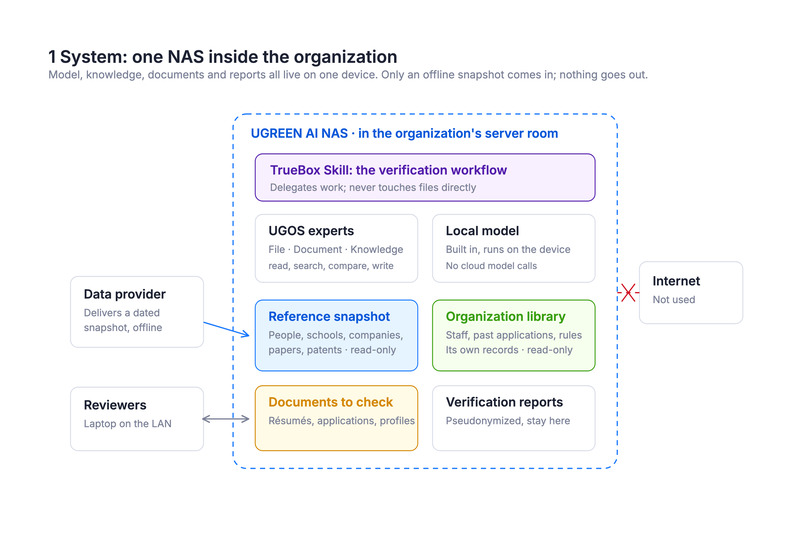
Task: Click the text "papers, patents · read-only"
Action: coord(332,350)
